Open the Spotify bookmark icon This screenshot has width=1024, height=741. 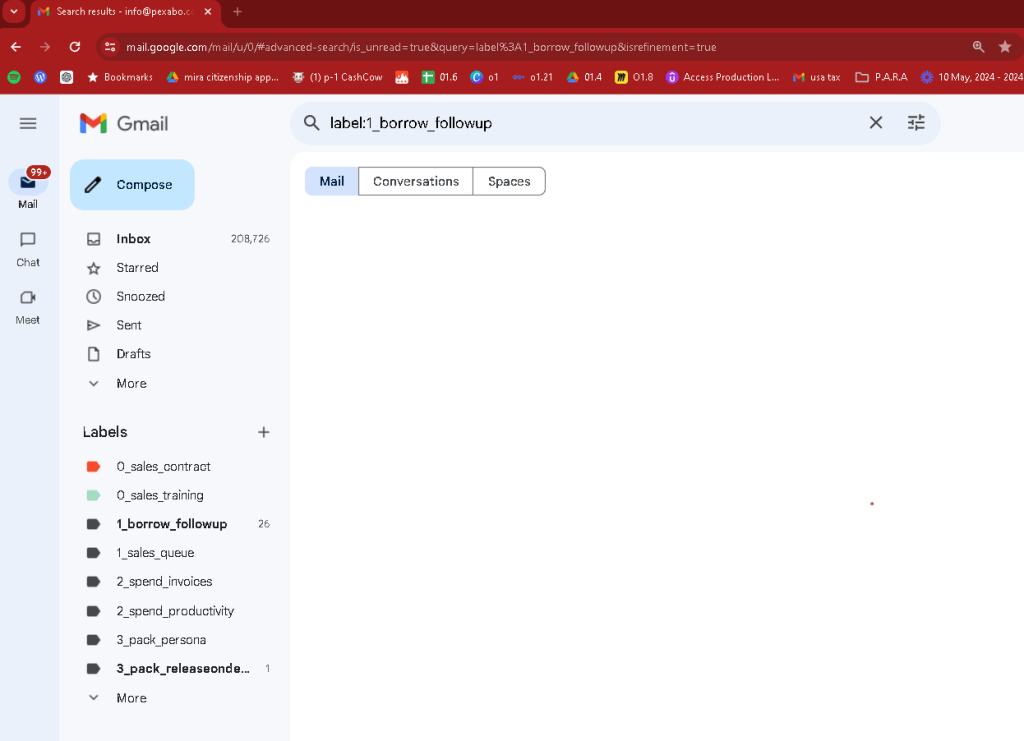pyautogui.click(x=14, y=77)
